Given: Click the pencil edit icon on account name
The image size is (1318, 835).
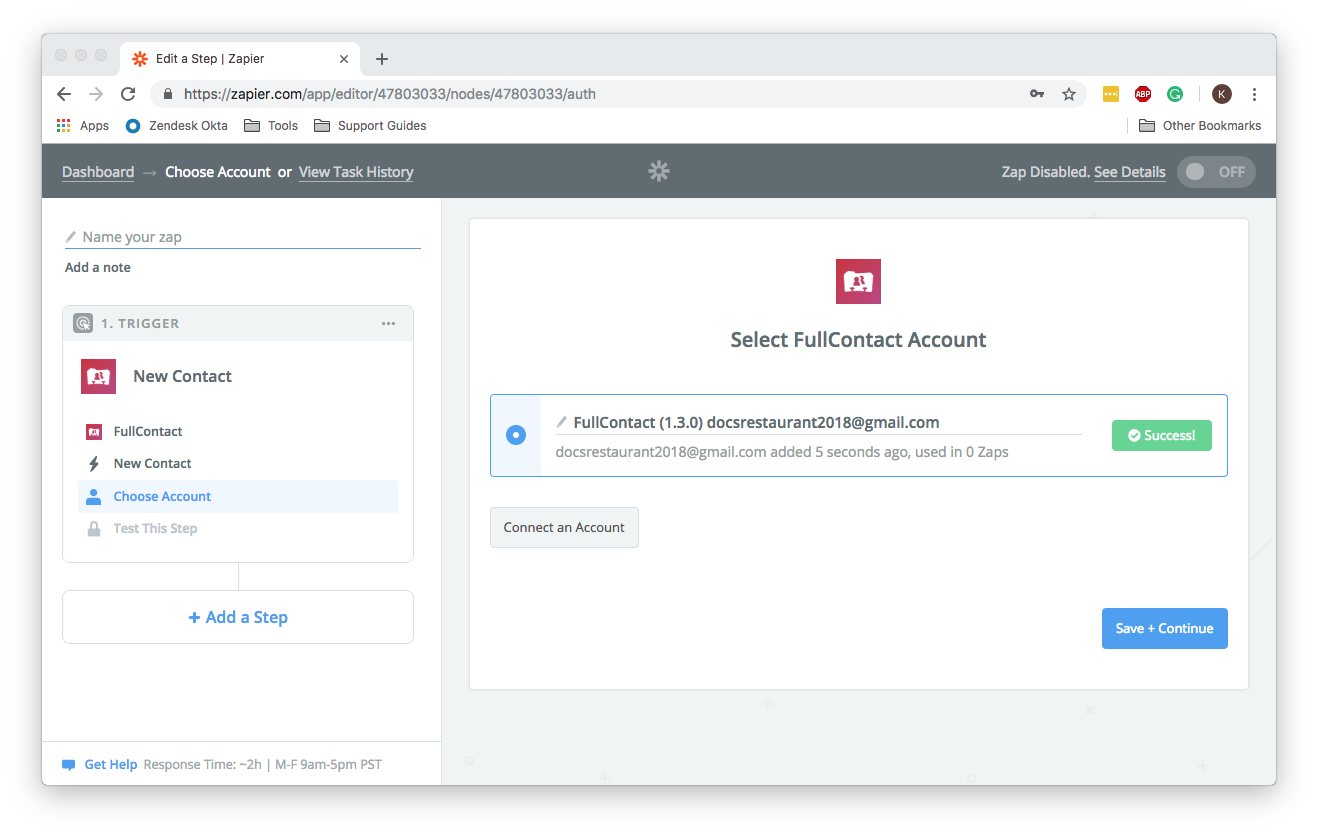Looking at the screenshot, I should (562, 423).
